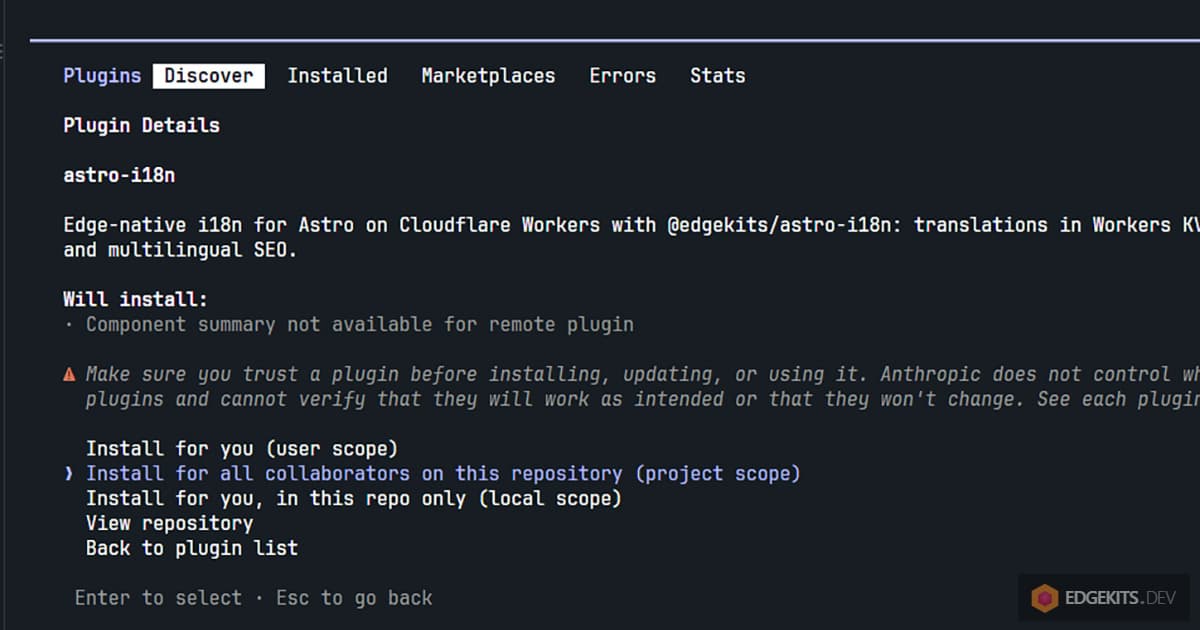Image resolution: width=1200 pixels, height=630 pixels.
Task: Click 'Component summary not available for remote plugin'
Action: pos(359,325)
